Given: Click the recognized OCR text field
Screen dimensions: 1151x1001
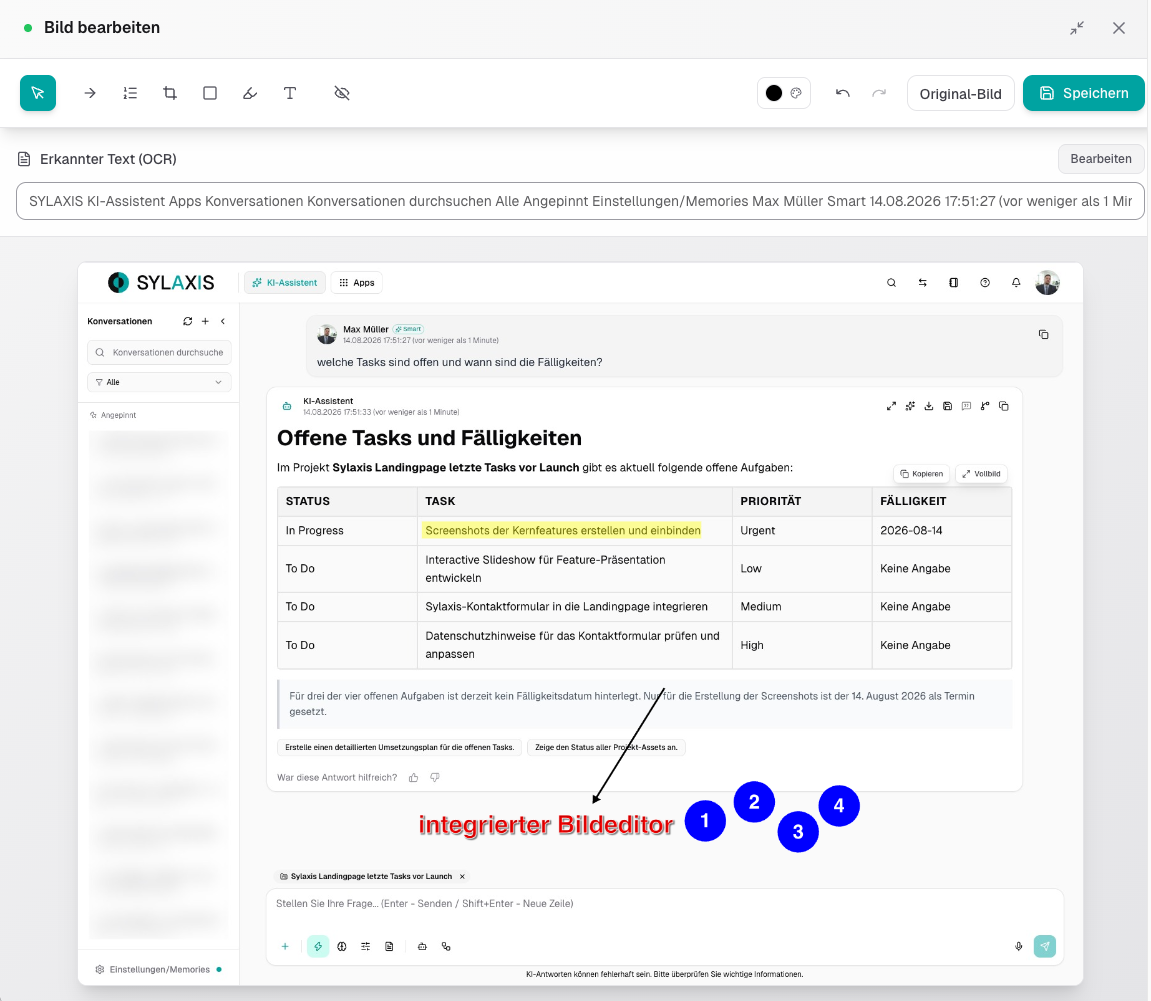Looking at the screenshot, I should (x=580, y=201).
